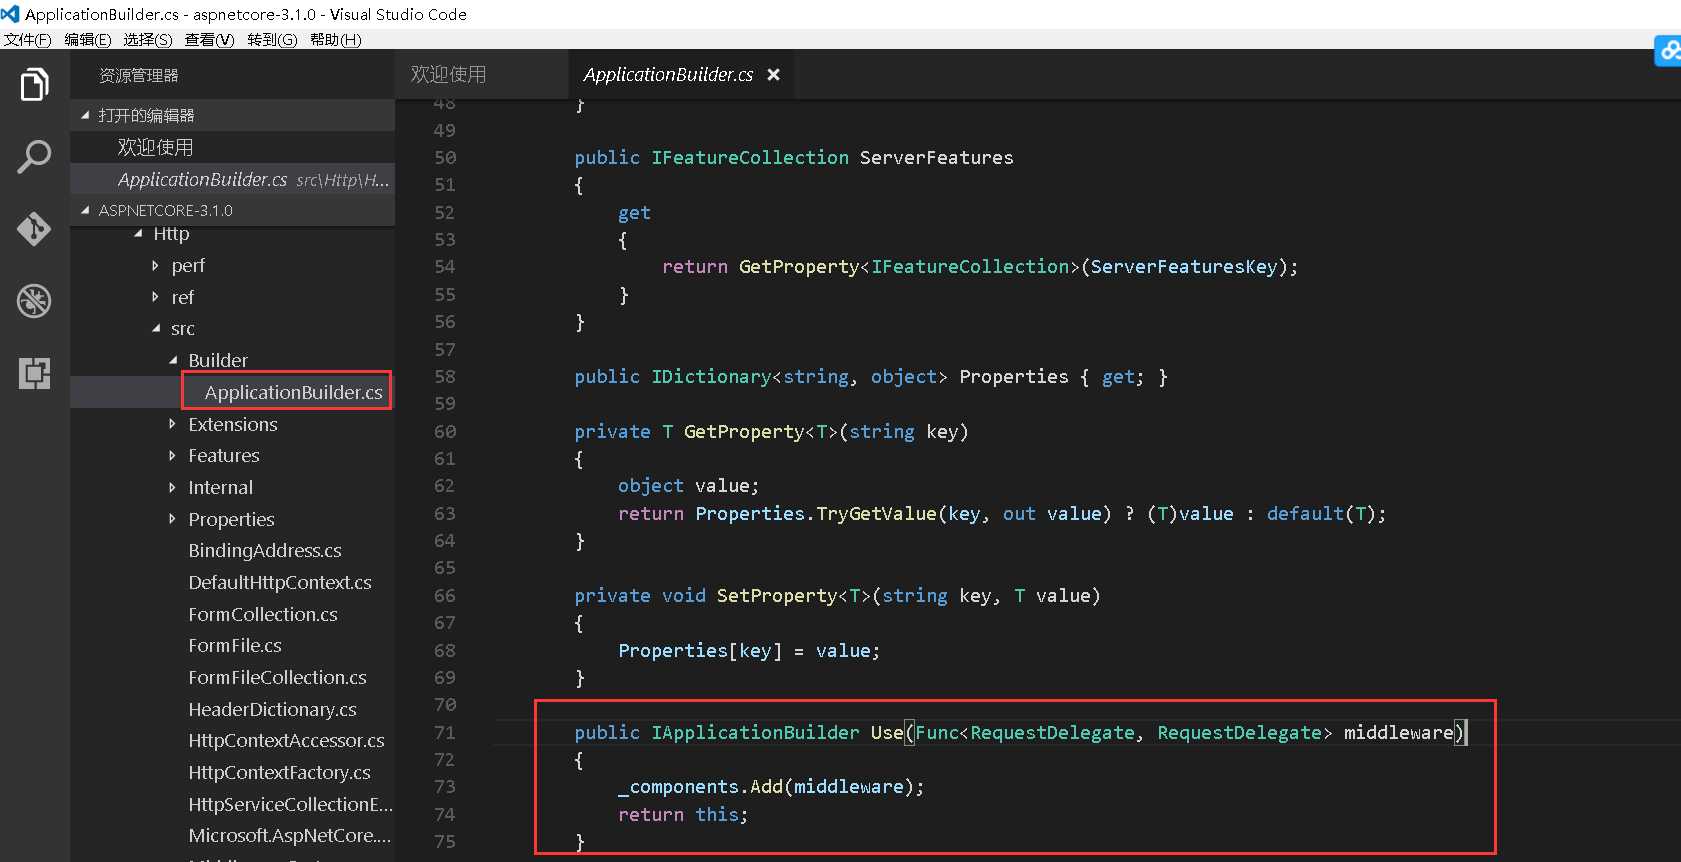Viewport: 1681px width, 862px height.
Task: Collapse the src folder
Action: 156,329
